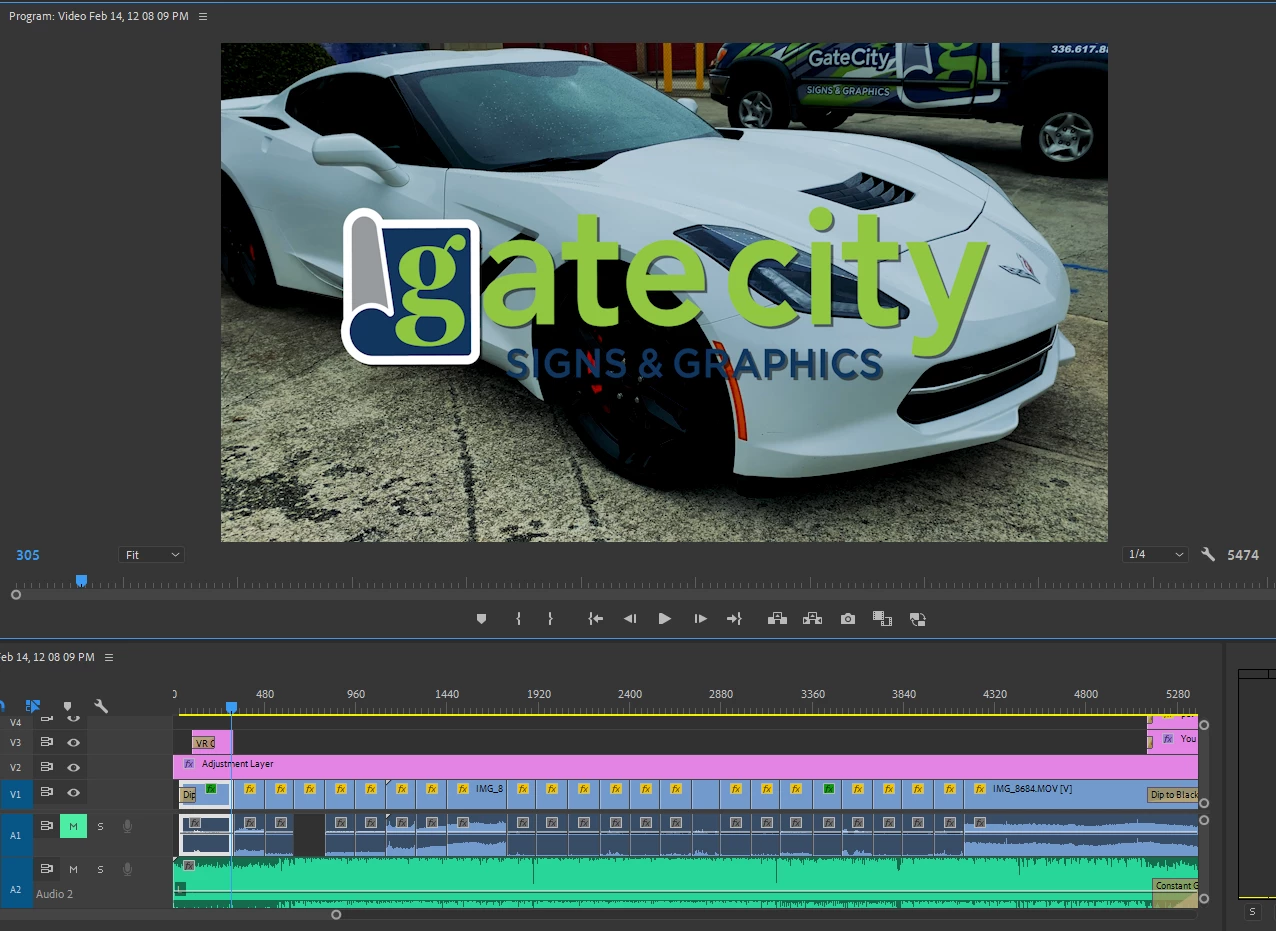Open the timeline panel hamburger menu

(109, 657)
